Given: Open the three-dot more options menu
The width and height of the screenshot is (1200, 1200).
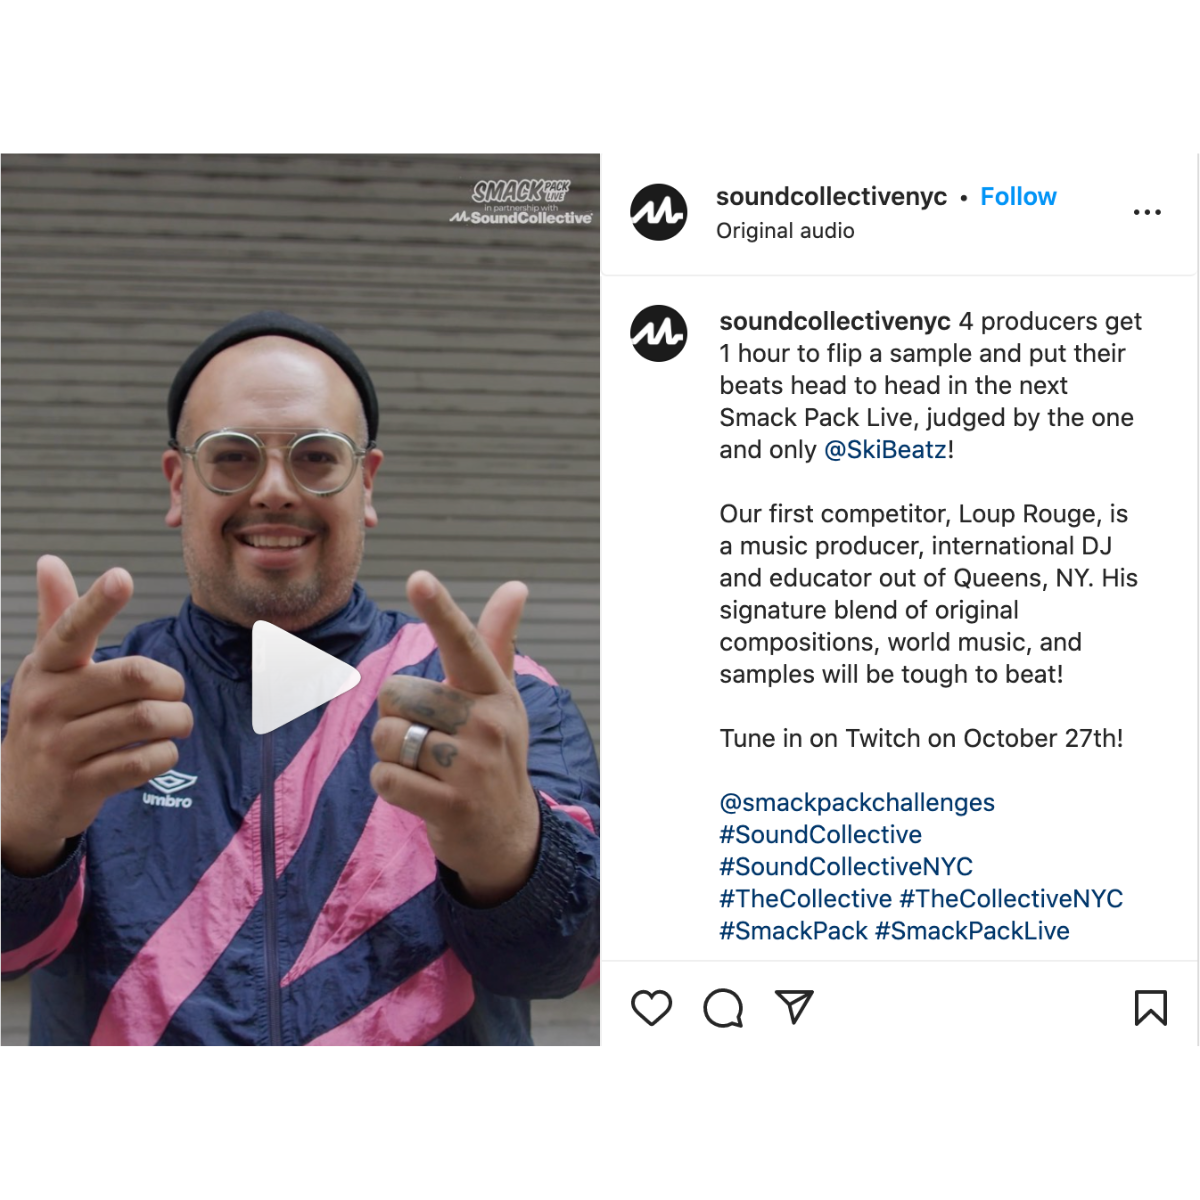Looking at the screenshot, I should pos(1147,212).
